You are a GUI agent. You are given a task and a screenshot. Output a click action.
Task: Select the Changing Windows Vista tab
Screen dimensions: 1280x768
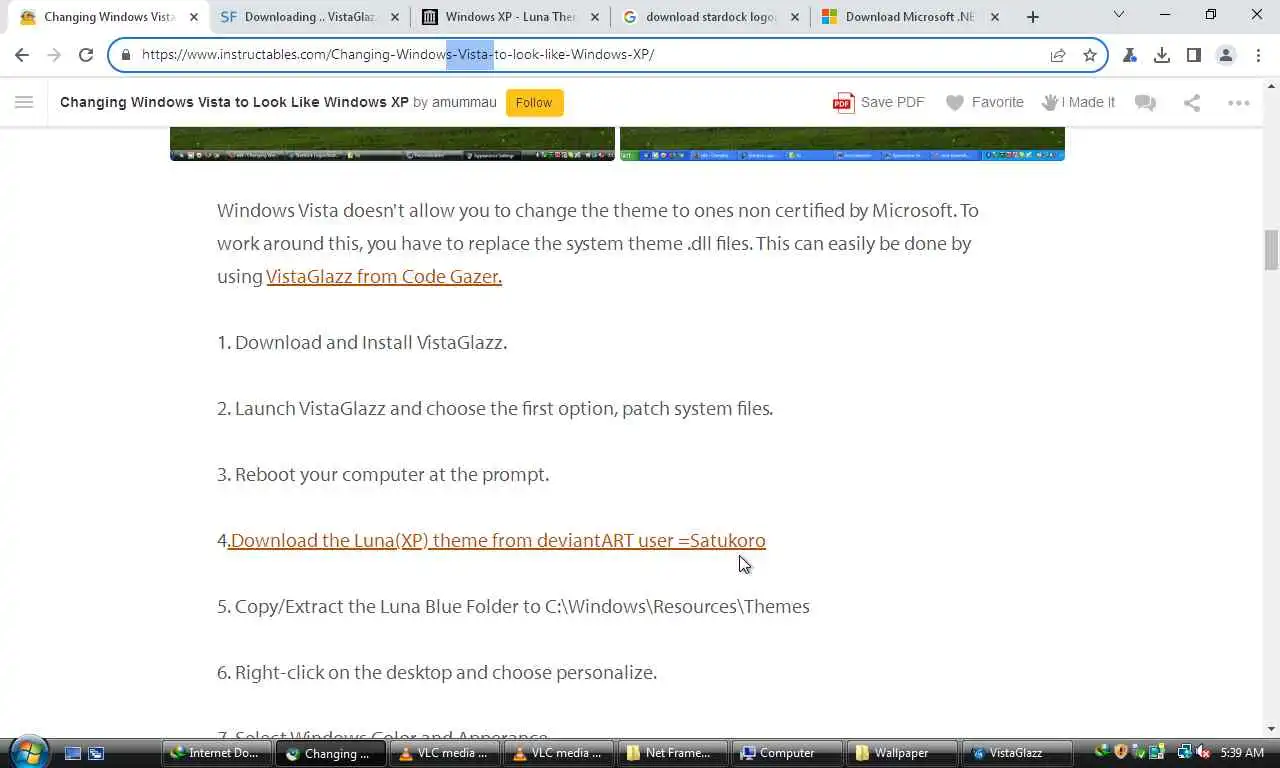[x=108, y=17]
